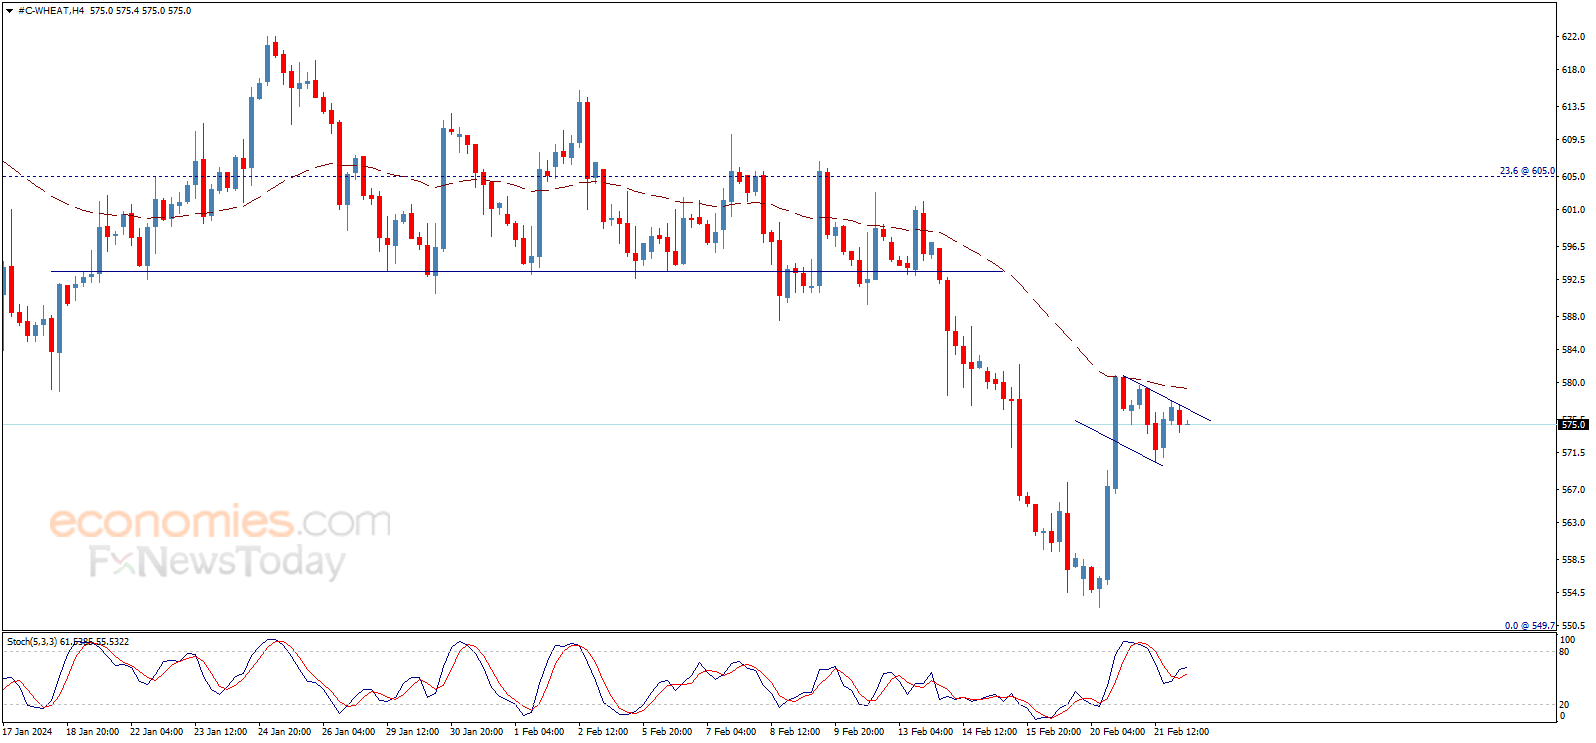
Task: Click the 15 Feb 20:00 time label
Action: [1053, 732]
